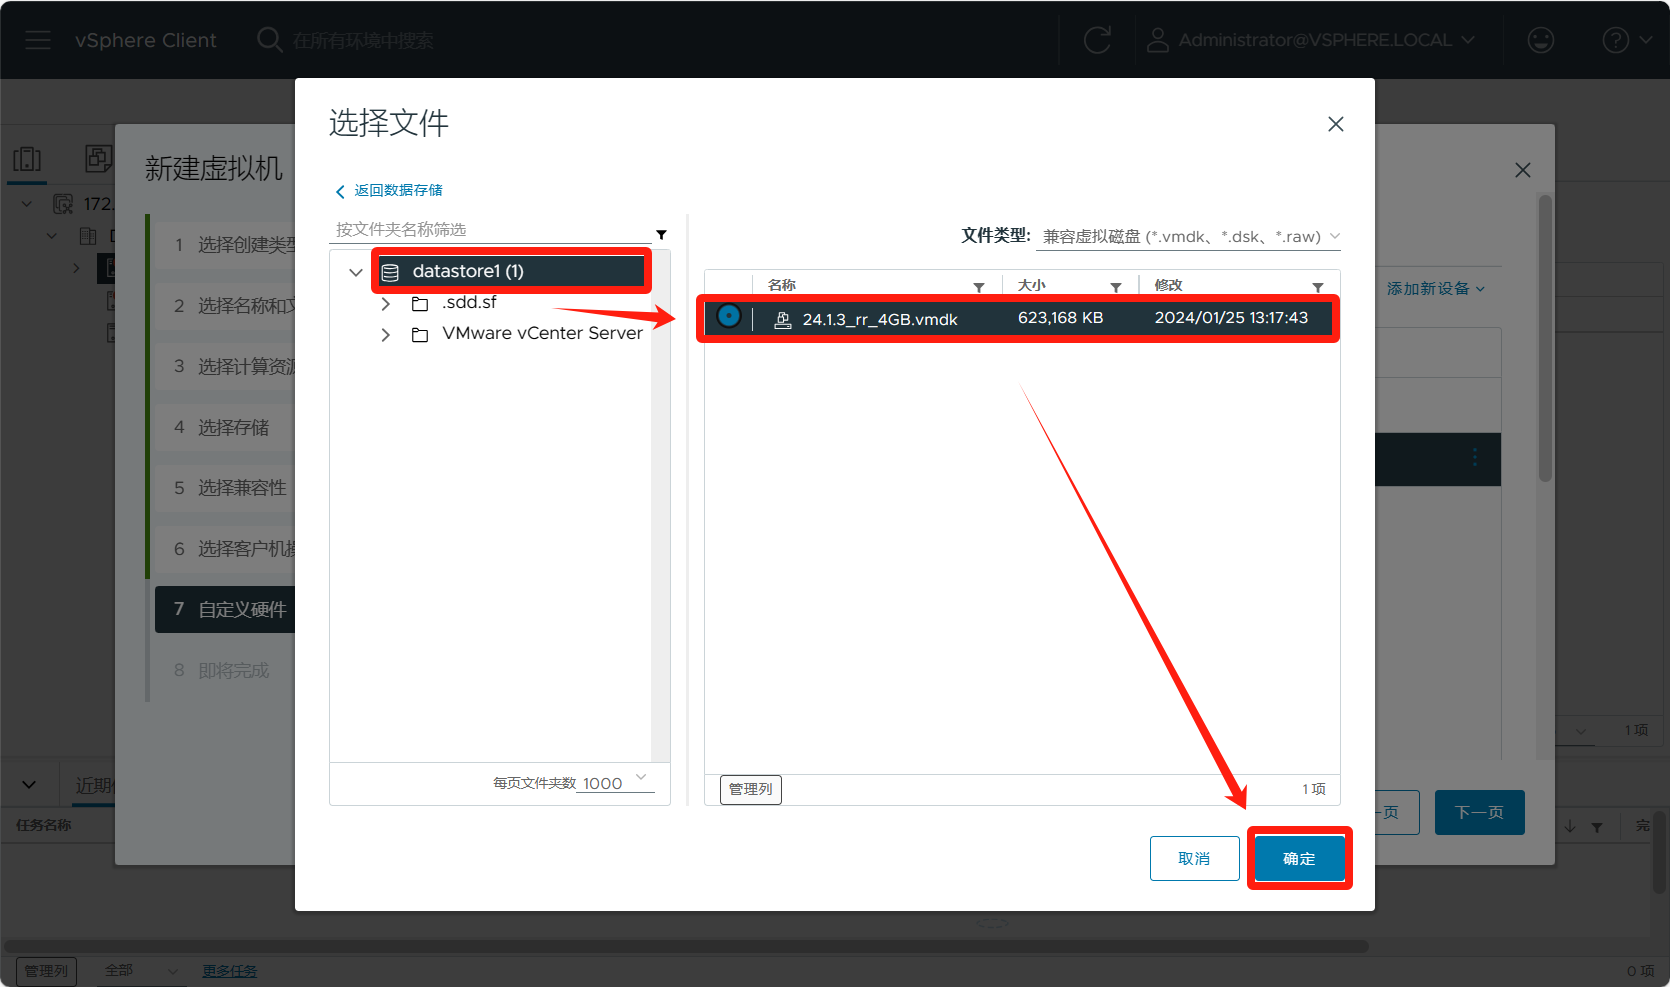Image resolution: width=1670 pixels, height=987 pixels.
Task: Click the 取消 cancel button
Action: click(x=1194, y=858)
